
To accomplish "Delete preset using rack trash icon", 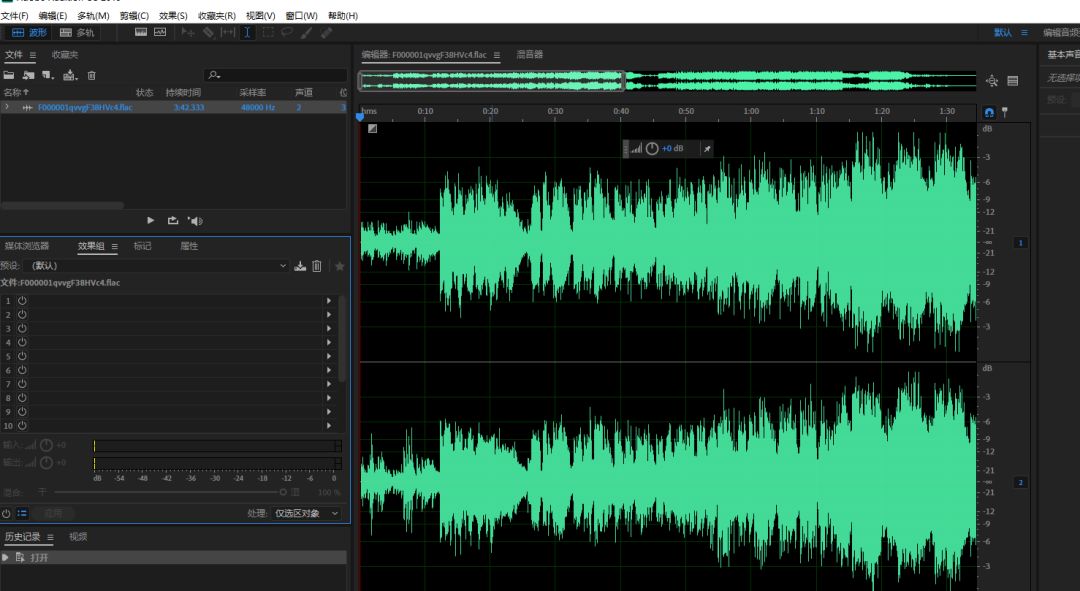I will (x=317, y=266).
